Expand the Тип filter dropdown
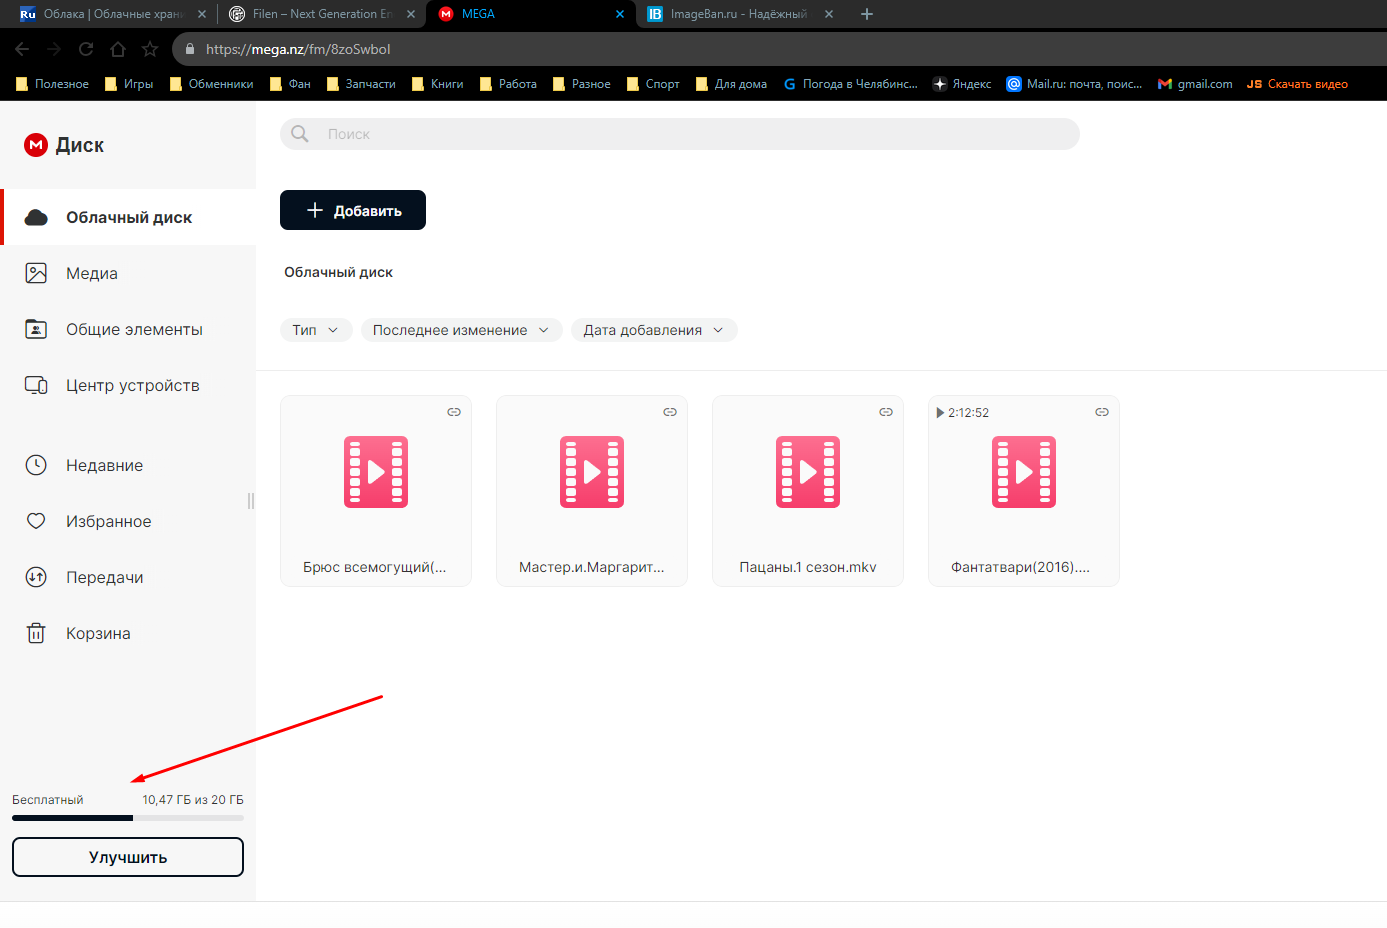 [316, 330]
